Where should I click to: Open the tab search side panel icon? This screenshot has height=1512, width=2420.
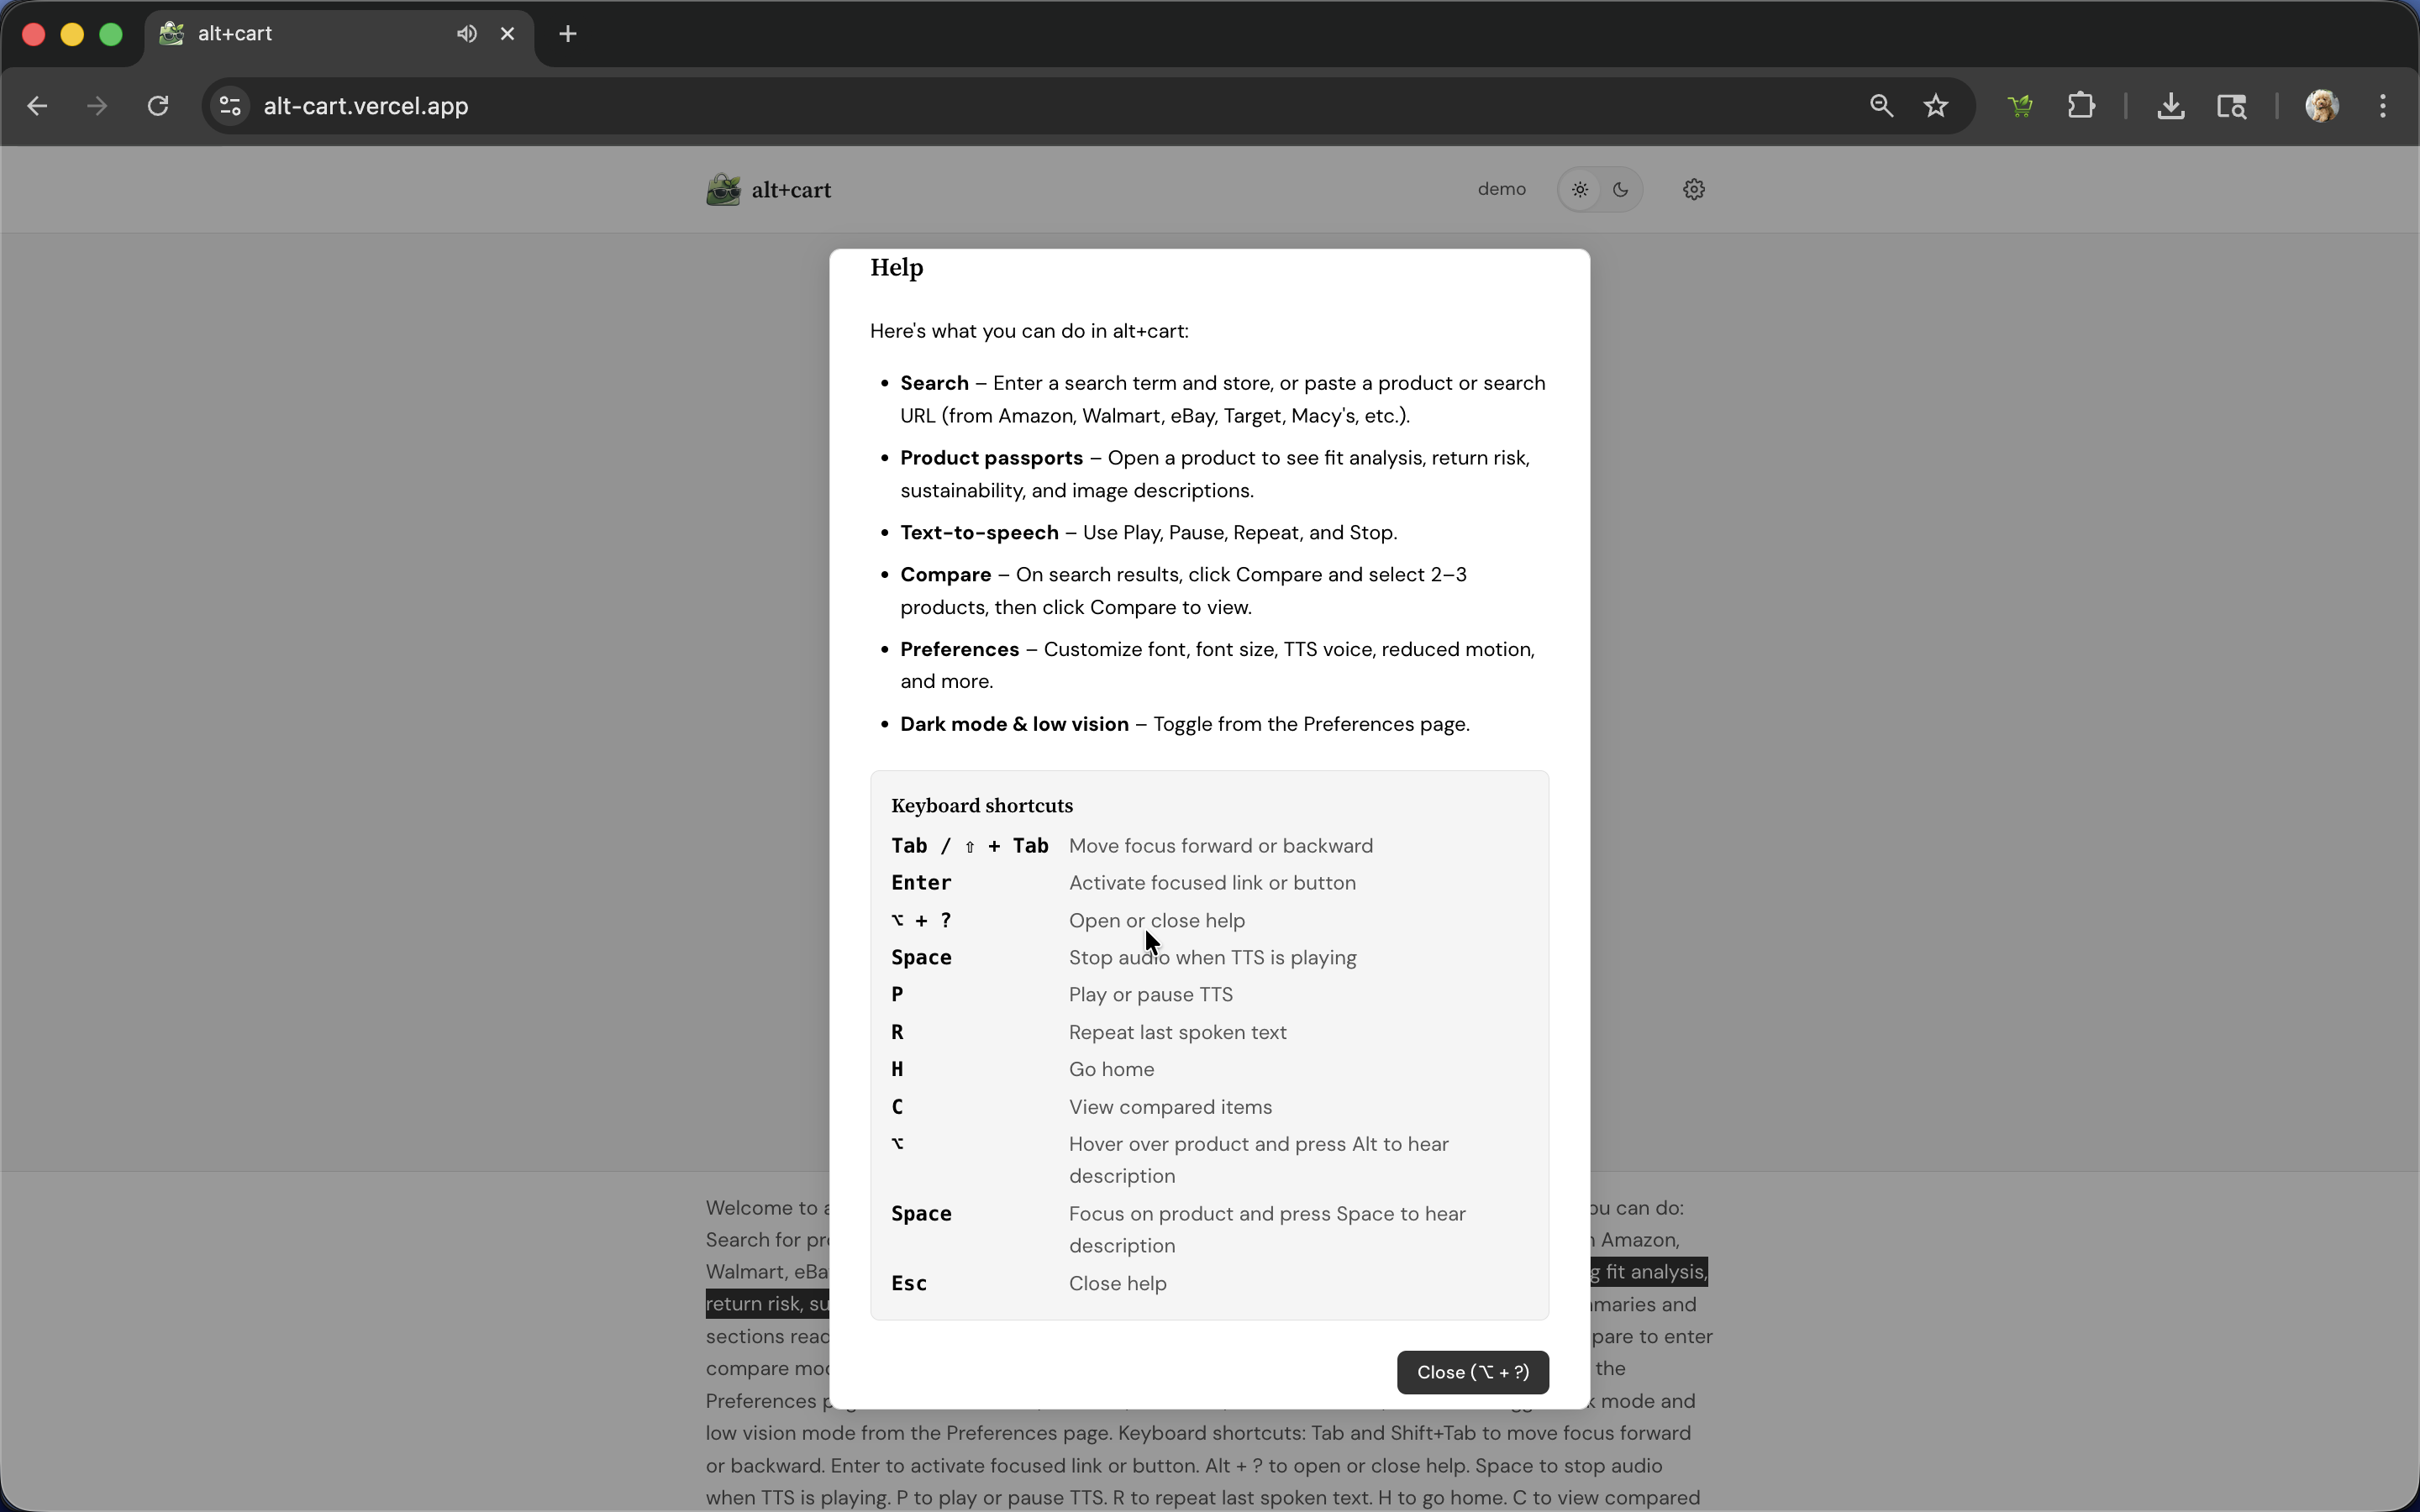(2232, 106)
